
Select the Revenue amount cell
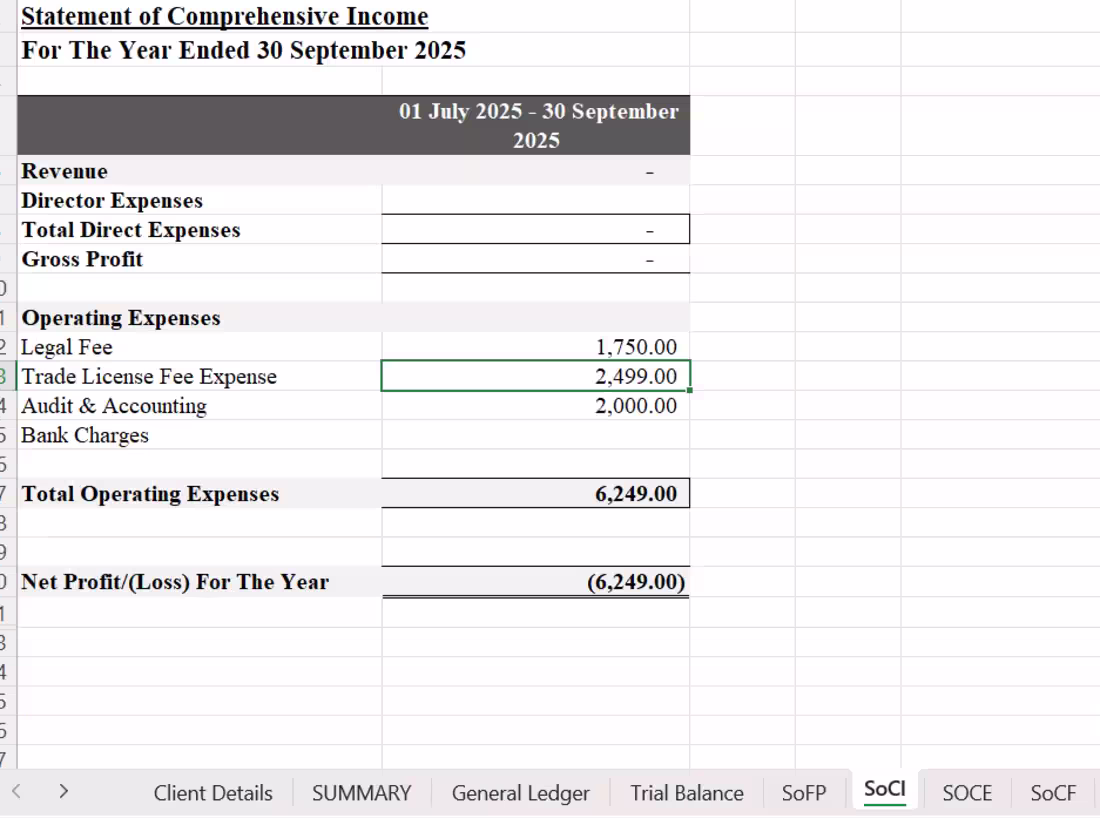point(536,171)
